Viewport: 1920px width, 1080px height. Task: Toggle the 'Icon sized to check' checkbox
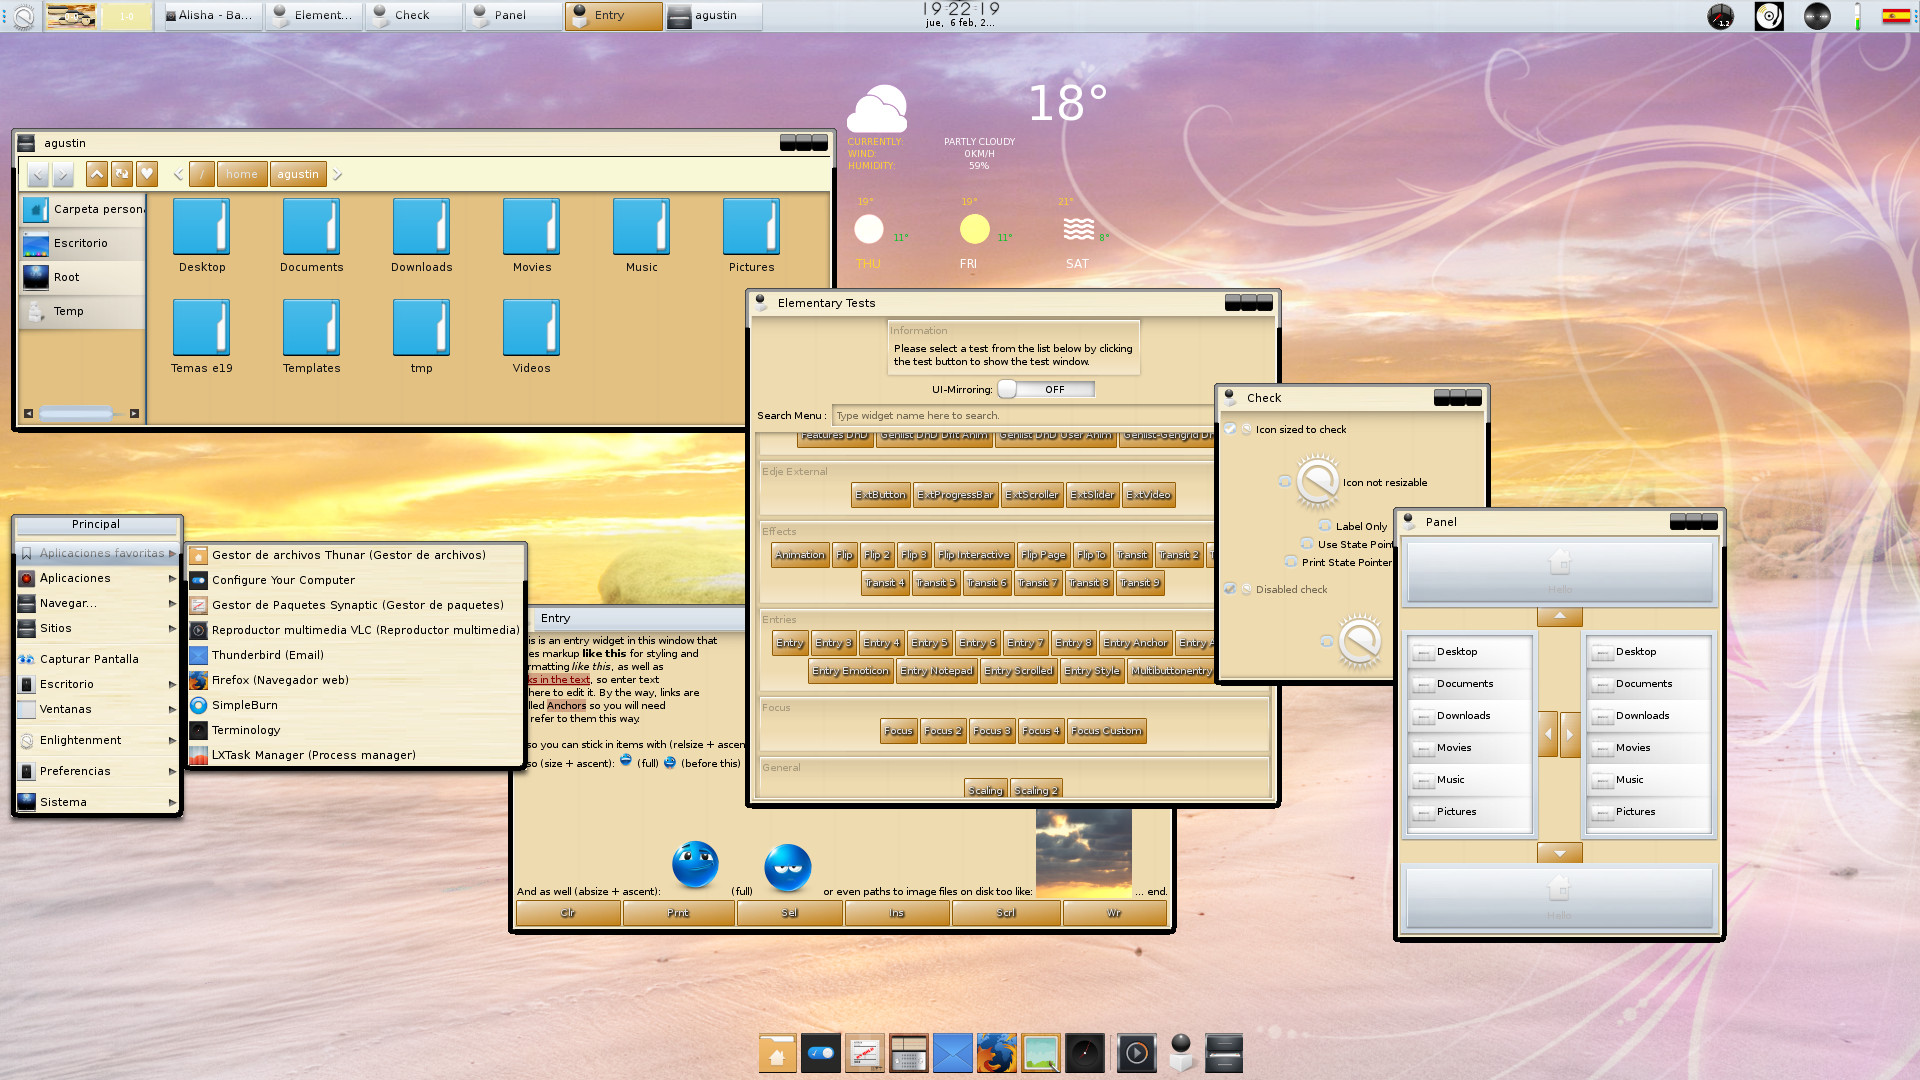click(1231, 429)
